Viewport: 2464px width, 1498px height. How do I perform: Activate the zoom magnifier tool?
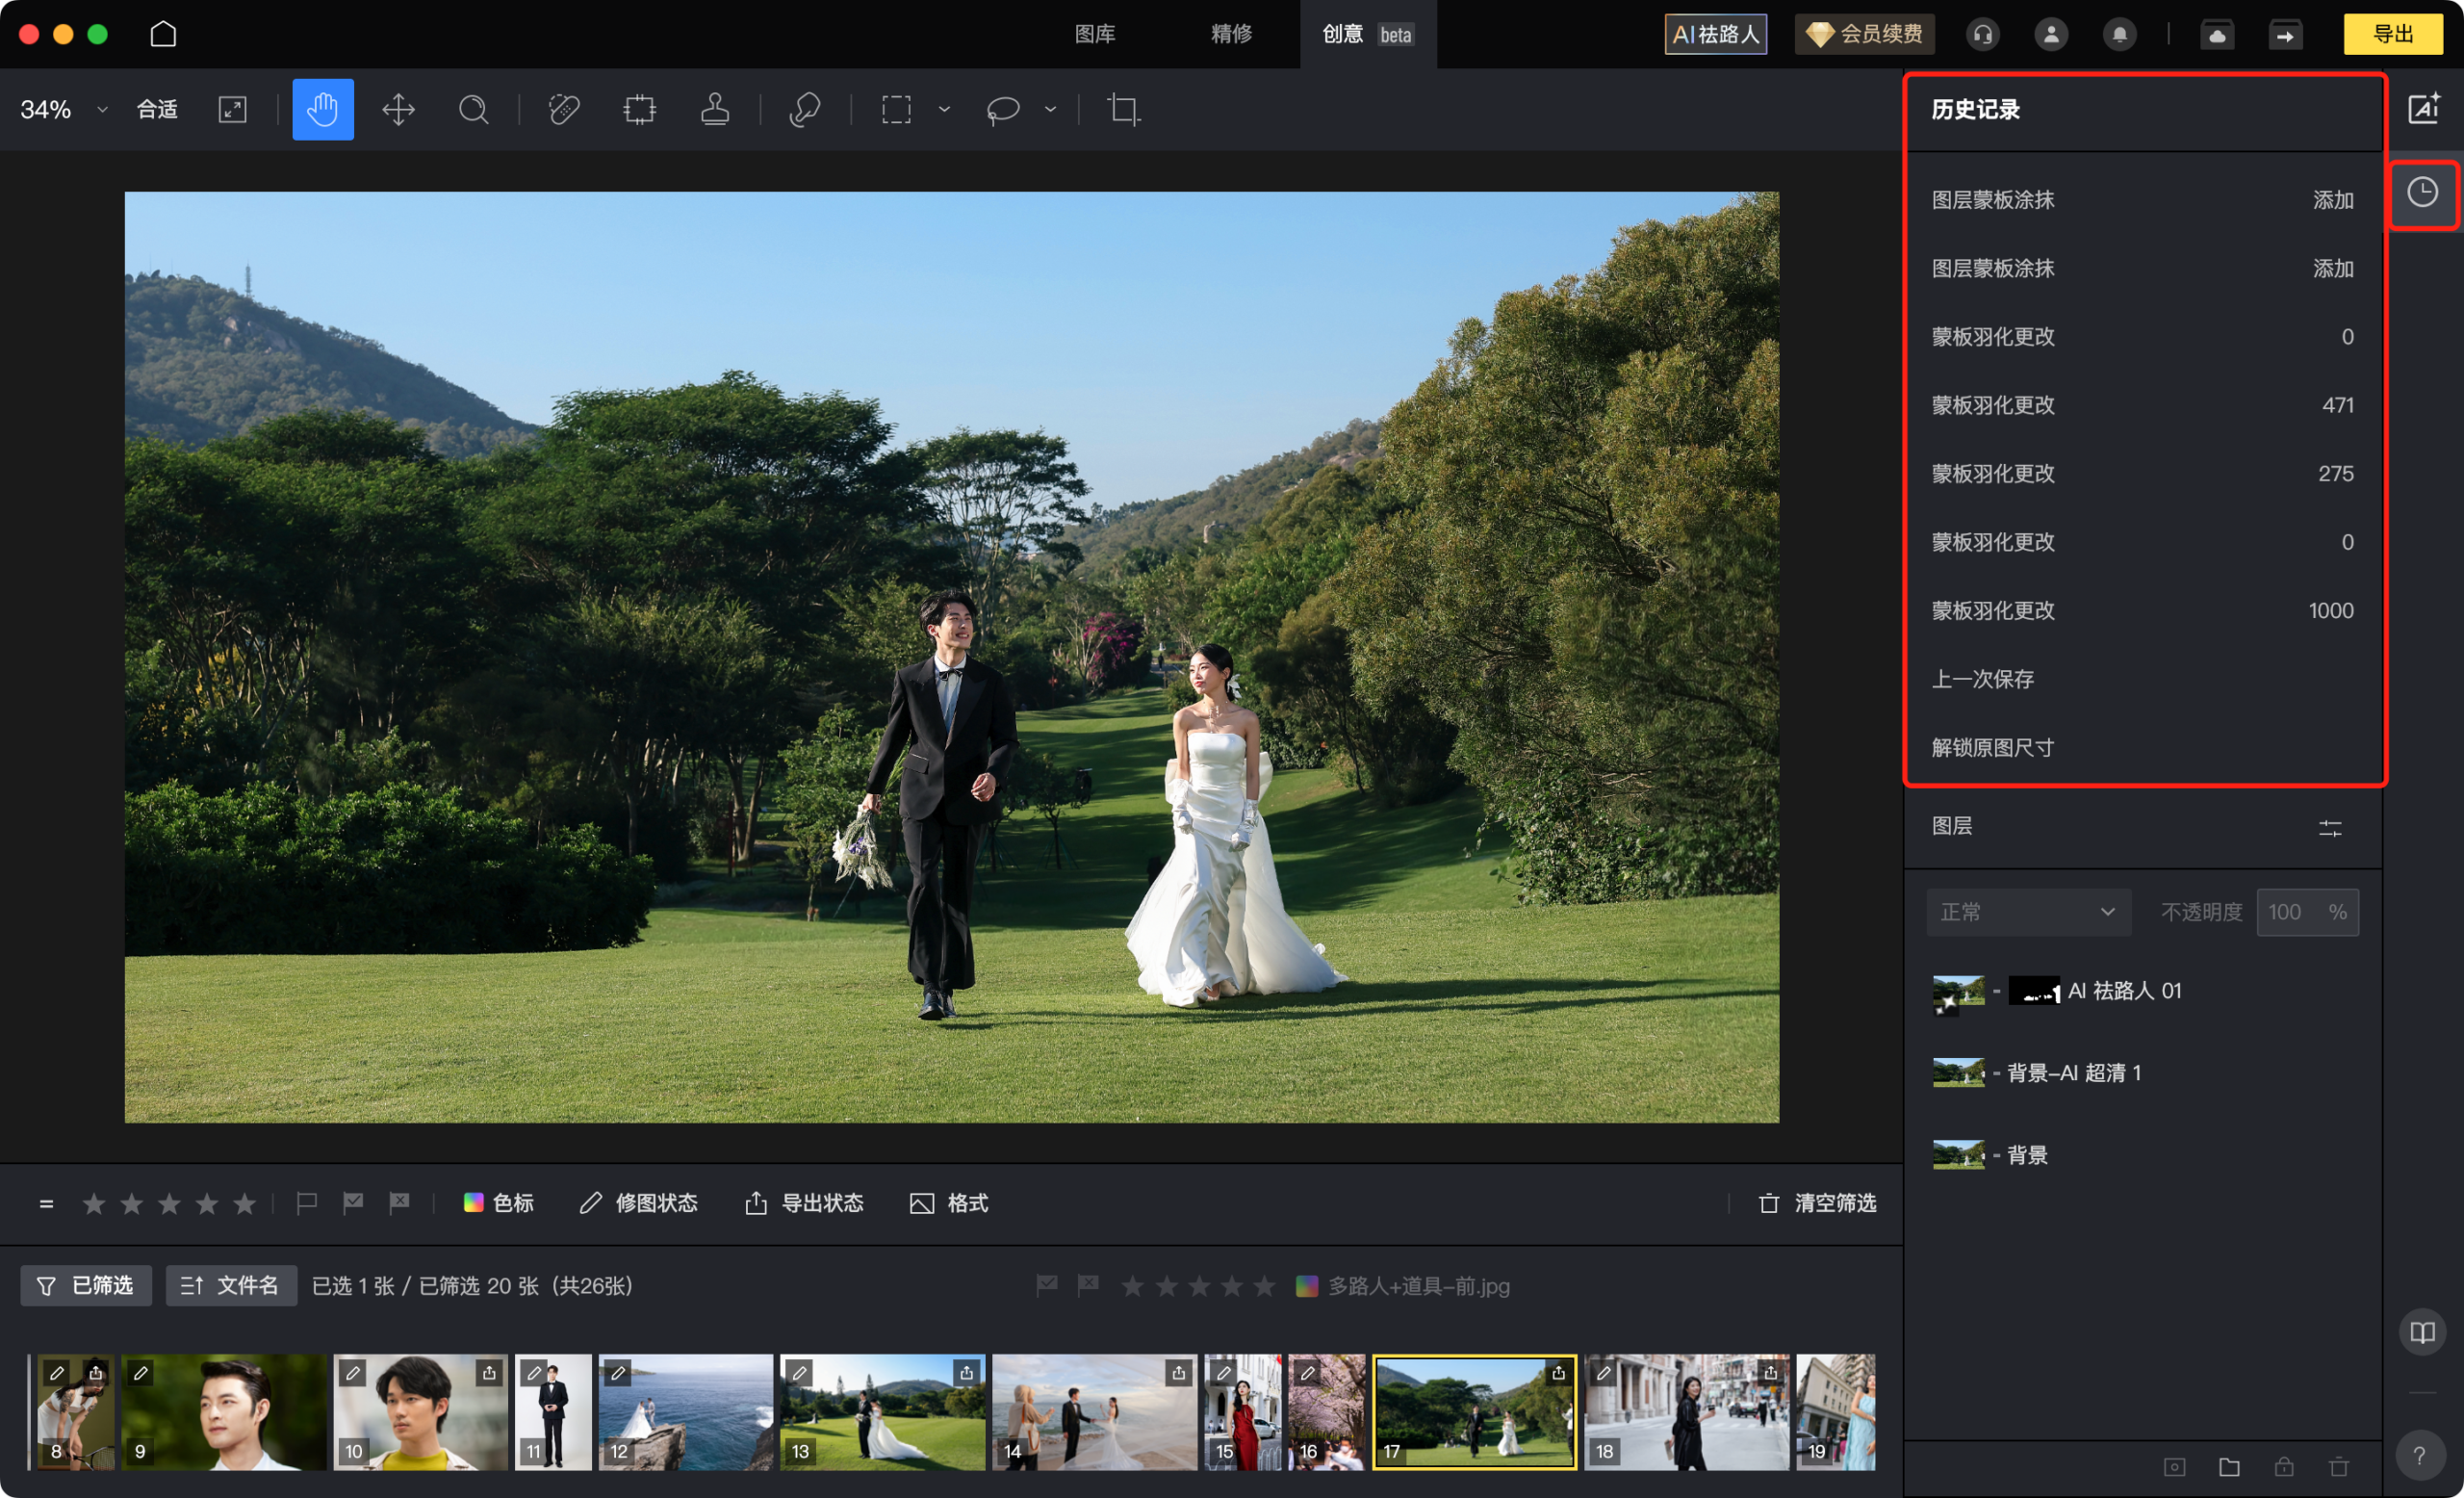[x=473, y=109]
